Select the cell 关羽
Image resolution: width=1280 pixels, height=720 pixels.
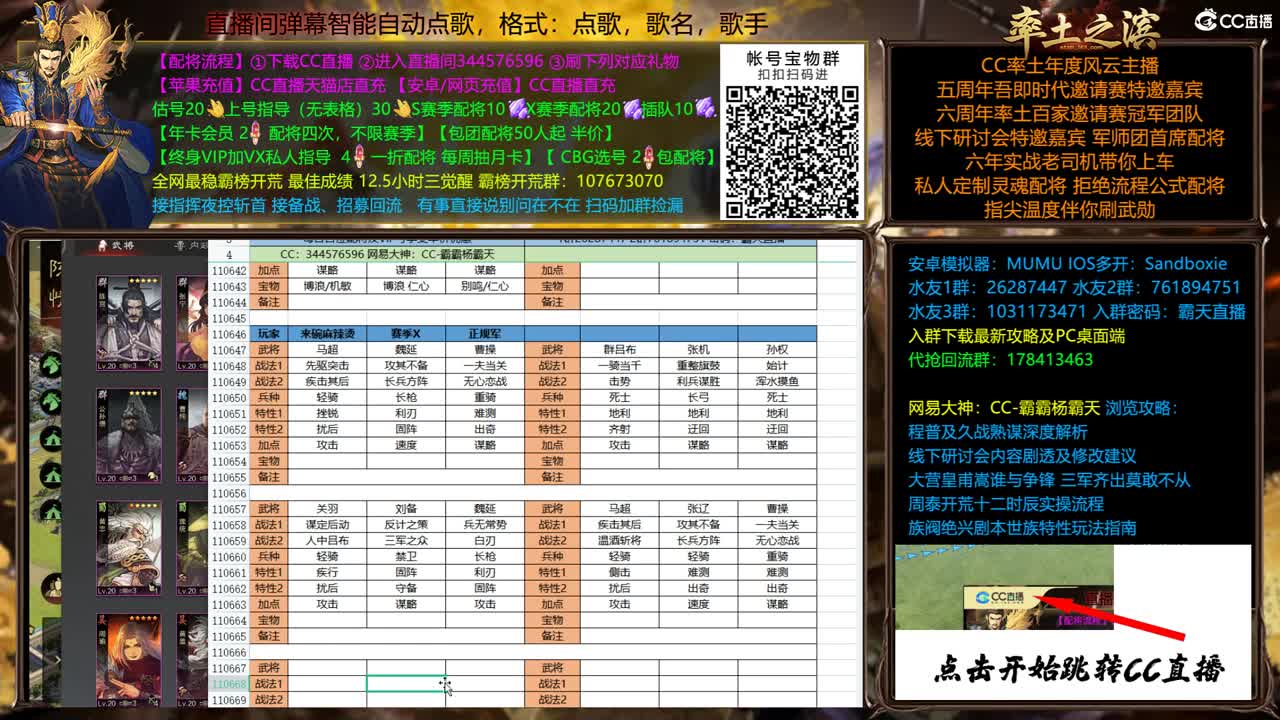[327, 509]
